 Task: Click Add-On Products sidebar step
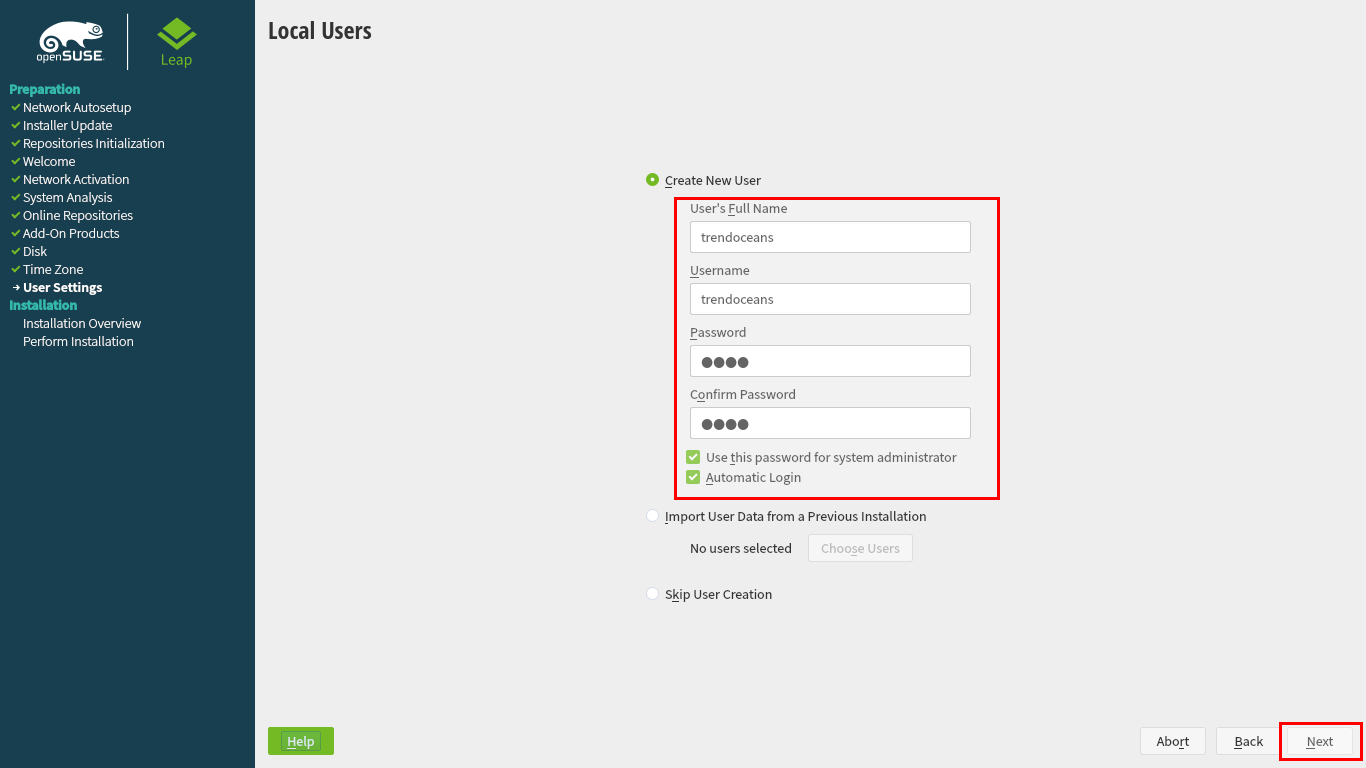[x=71, y=233]
